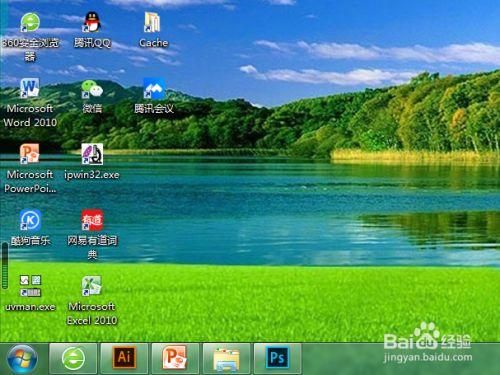Image resolution: width=500 pixels, height=375 pixels.
Task: Launch Adobe Illustrator from the taskbar
Action: [124, 359]
